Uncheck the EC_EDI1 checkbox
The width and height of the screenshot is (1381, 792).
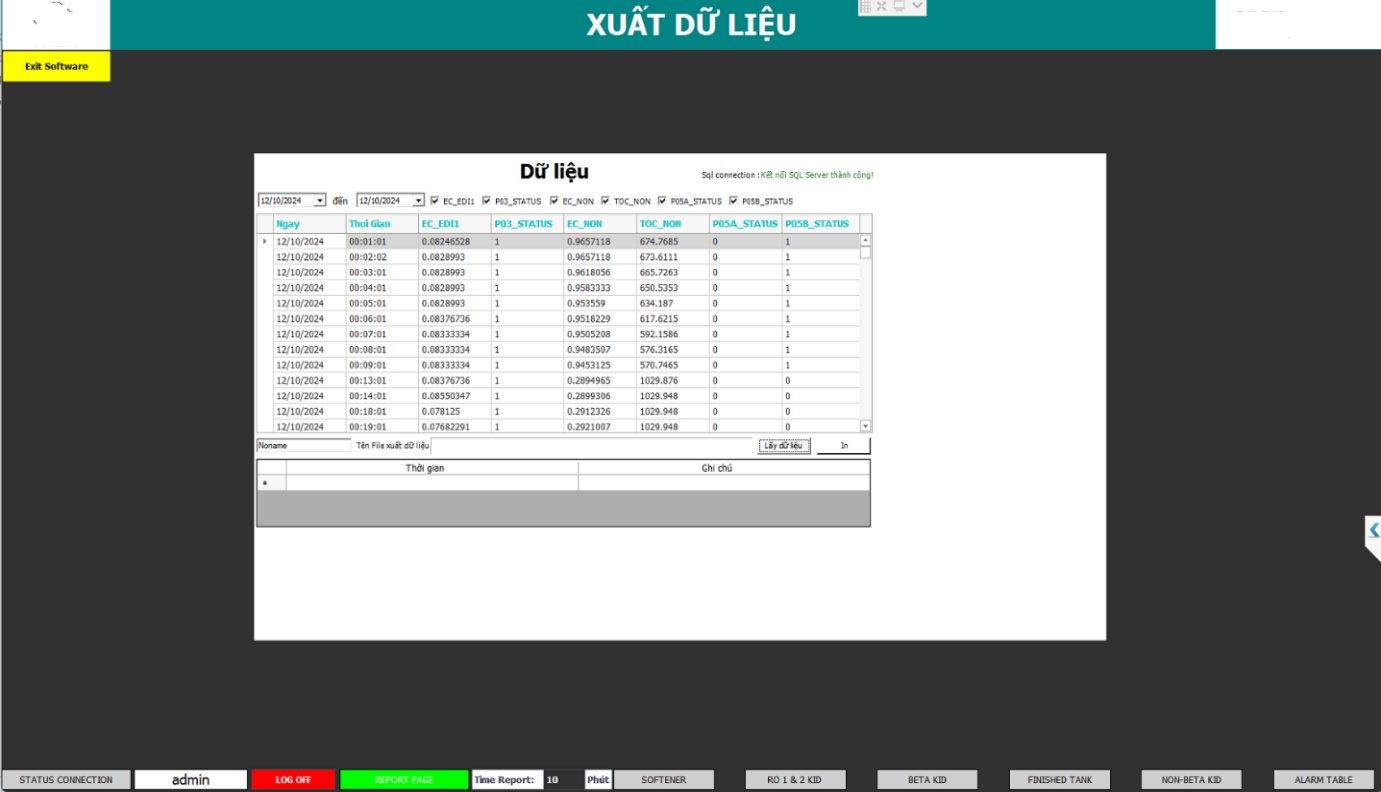coord(434,201)
